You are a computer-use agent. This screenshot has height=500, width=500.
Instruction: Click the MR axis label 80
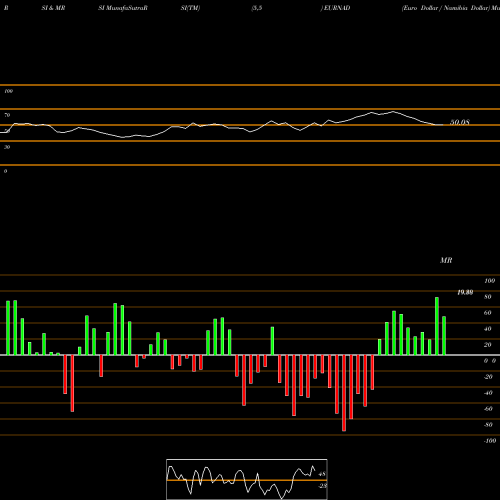pos(488,297)
